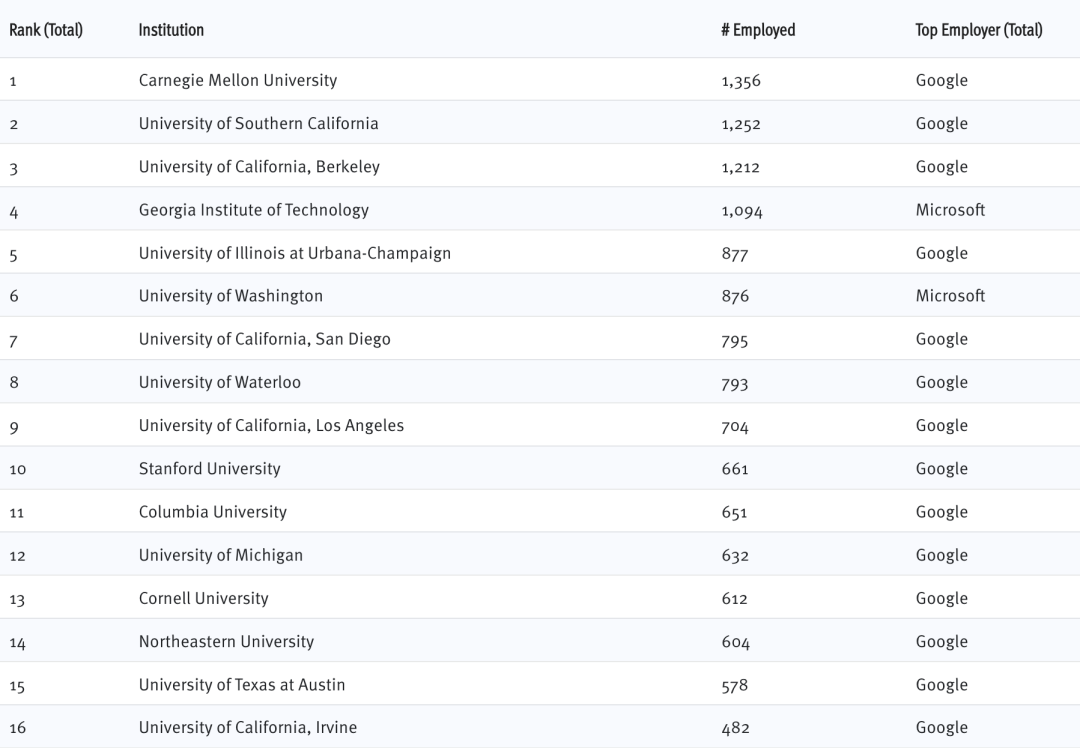Click rank number 6 cell
Image resolution: width=1080 pixels, height=748 pixels.
pyautogui.click(x=14, y=297)
